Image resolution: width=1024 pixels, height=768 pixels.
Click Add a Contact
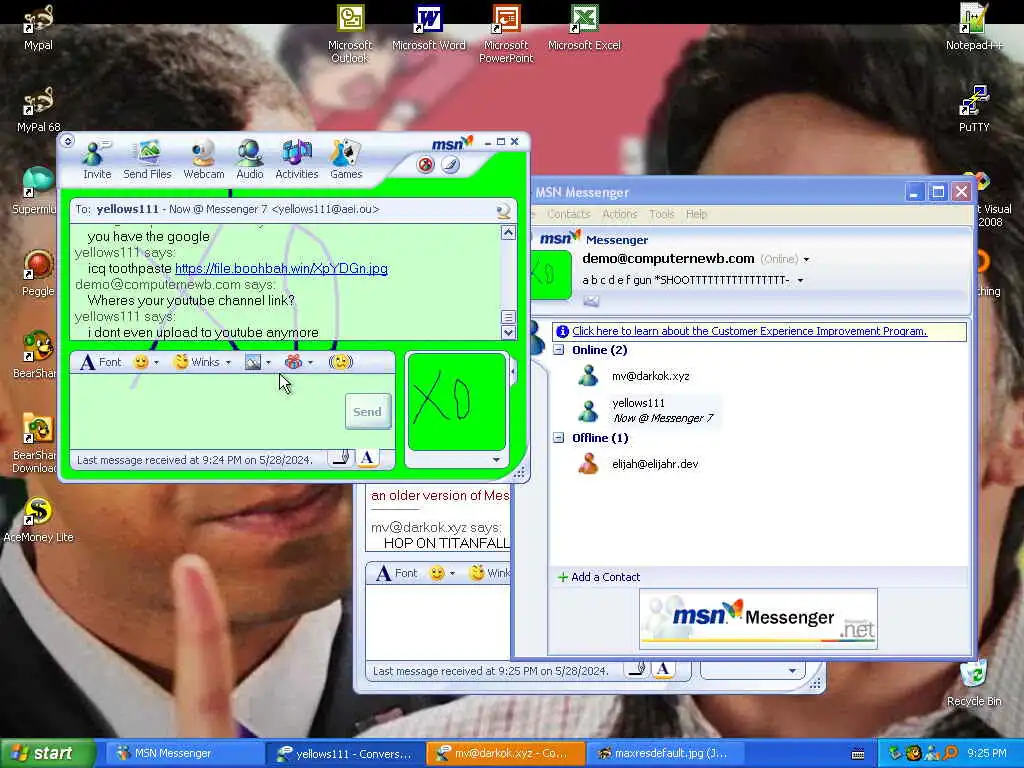tap(599, 577)
